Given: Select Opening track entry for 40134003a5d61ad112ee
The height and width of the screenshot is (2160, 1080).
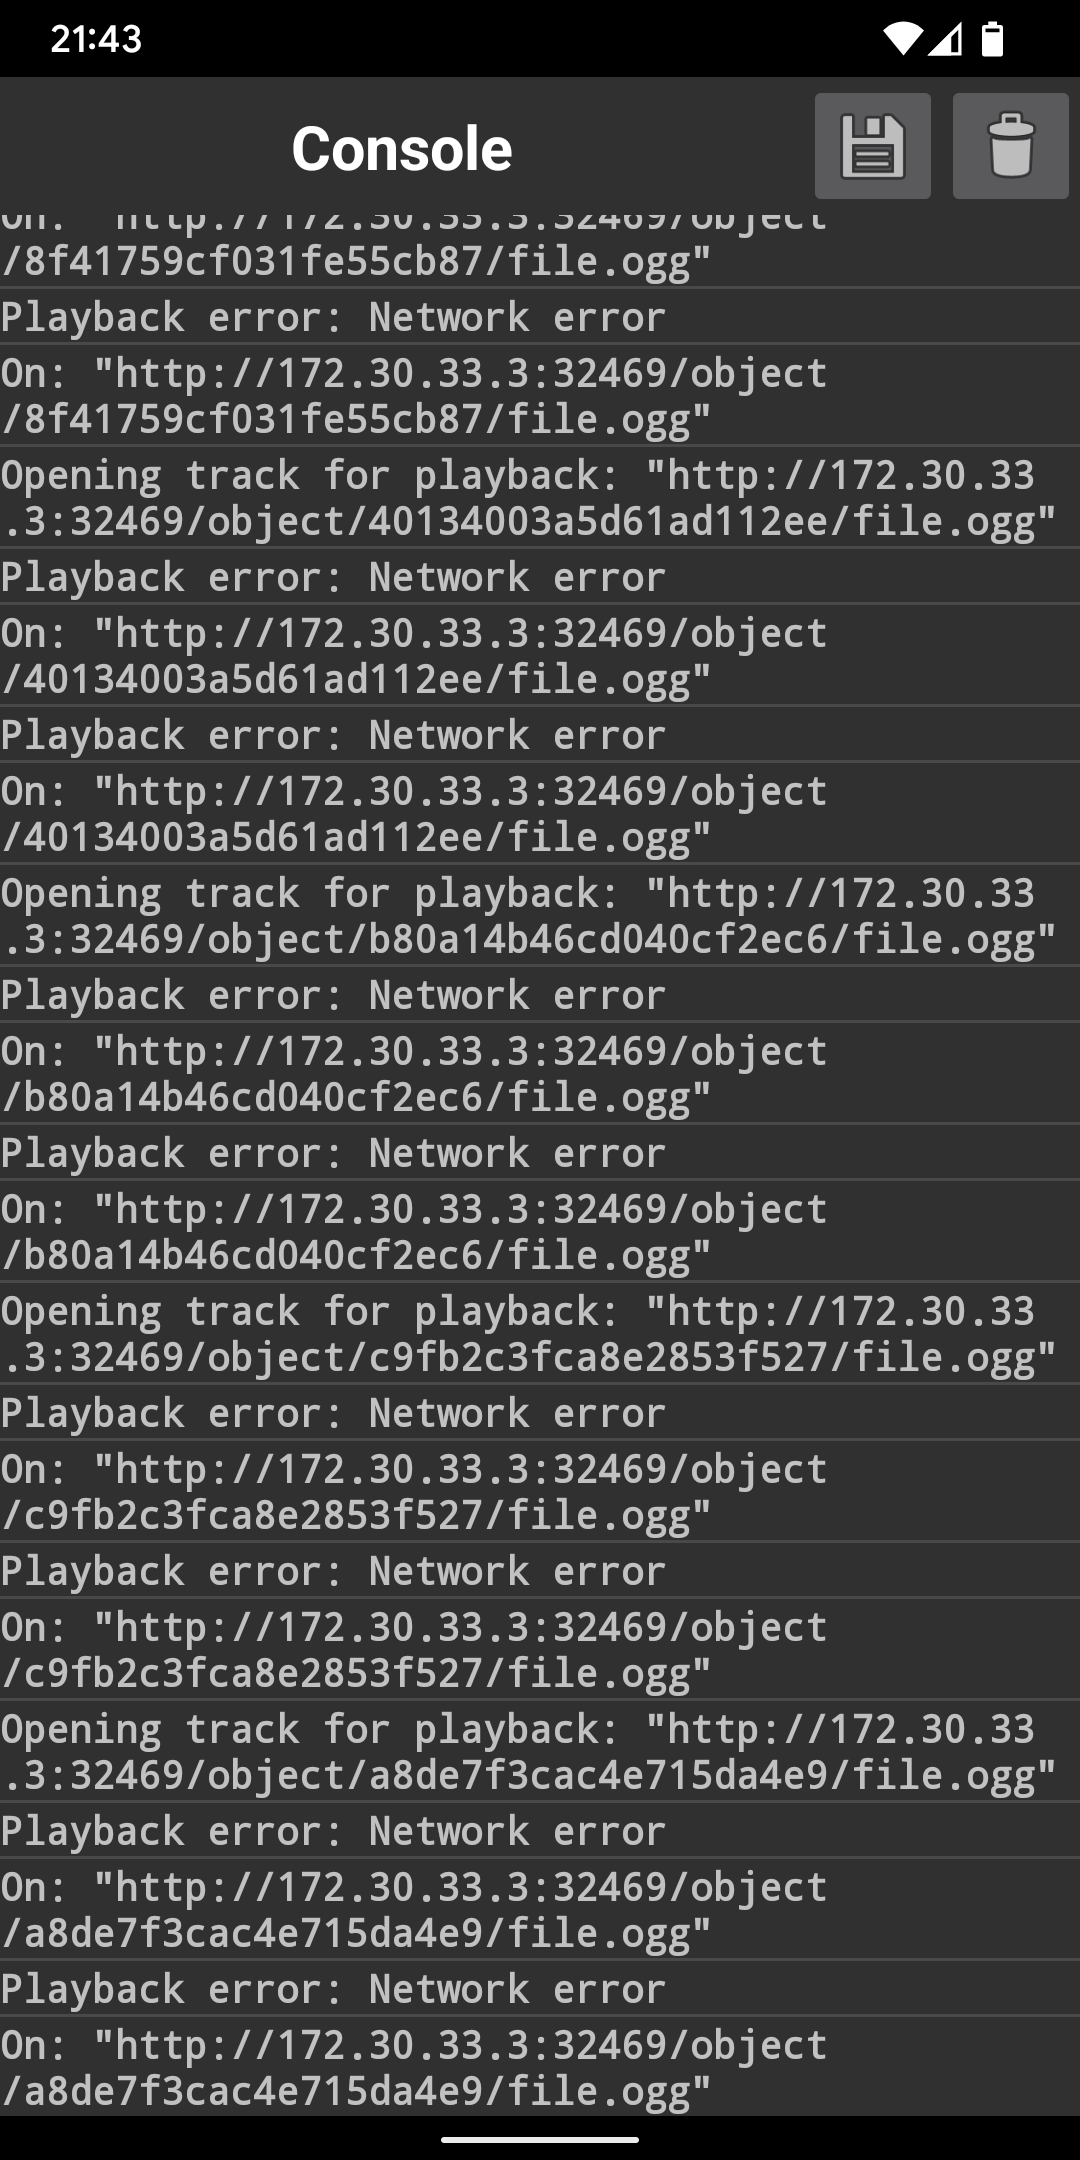Looking at the screenshot, I should 528,497.
